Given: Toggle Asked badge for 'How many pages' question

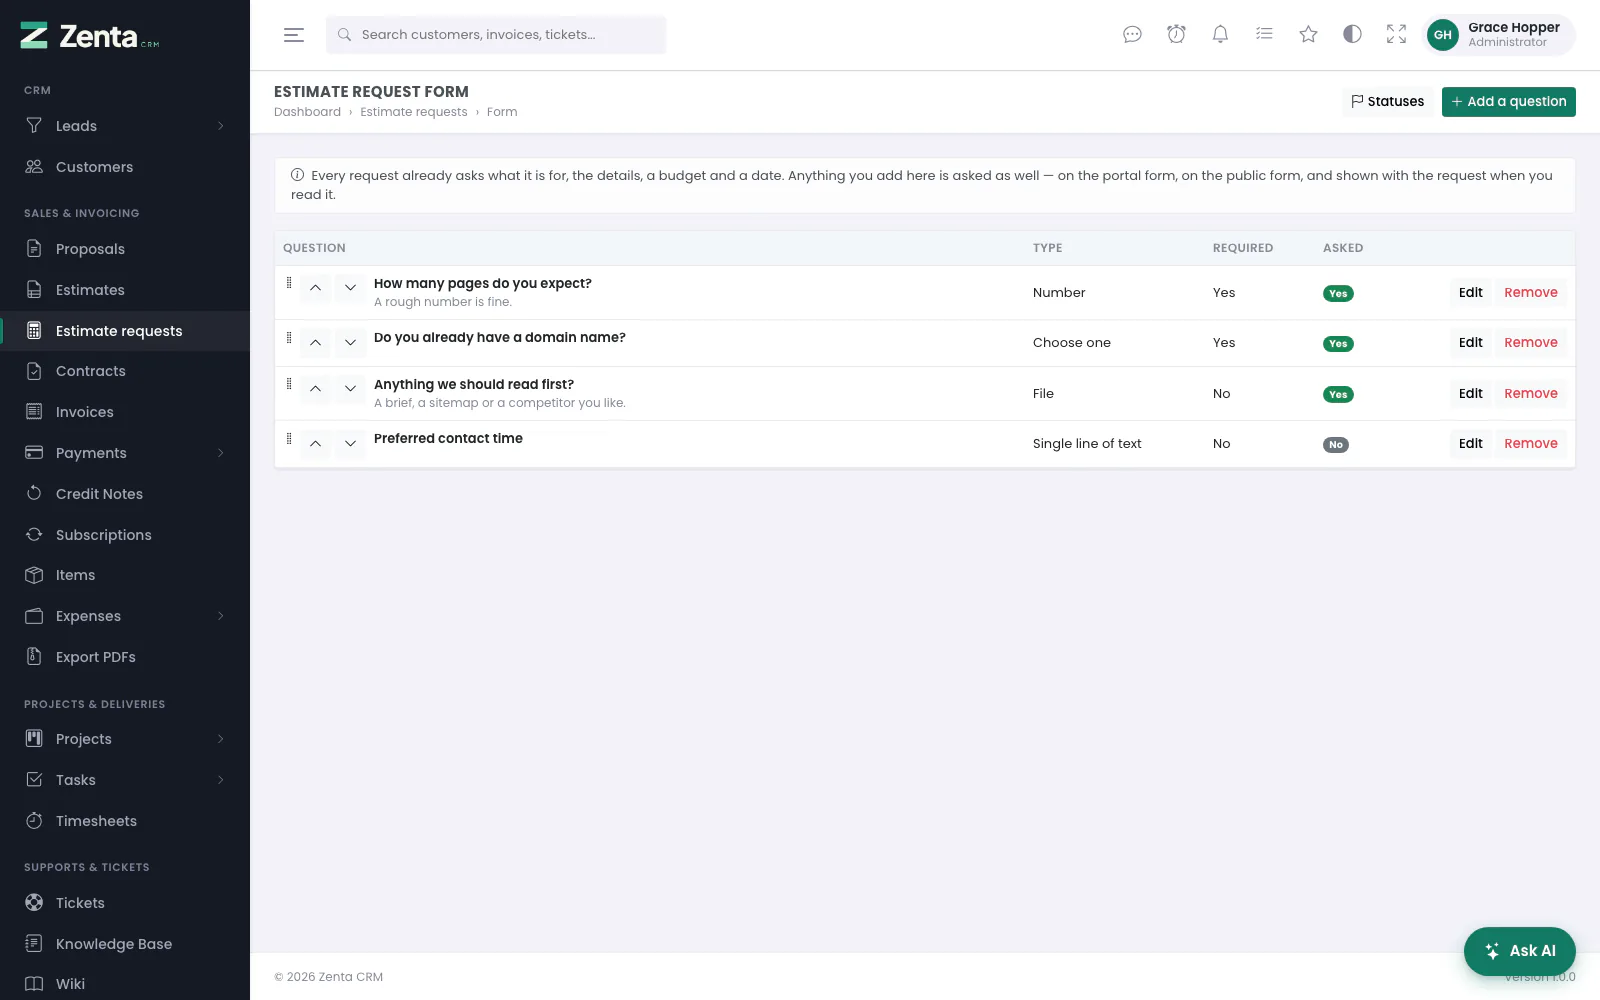Looking at the screenshot, I should (x=1338, y=293).
